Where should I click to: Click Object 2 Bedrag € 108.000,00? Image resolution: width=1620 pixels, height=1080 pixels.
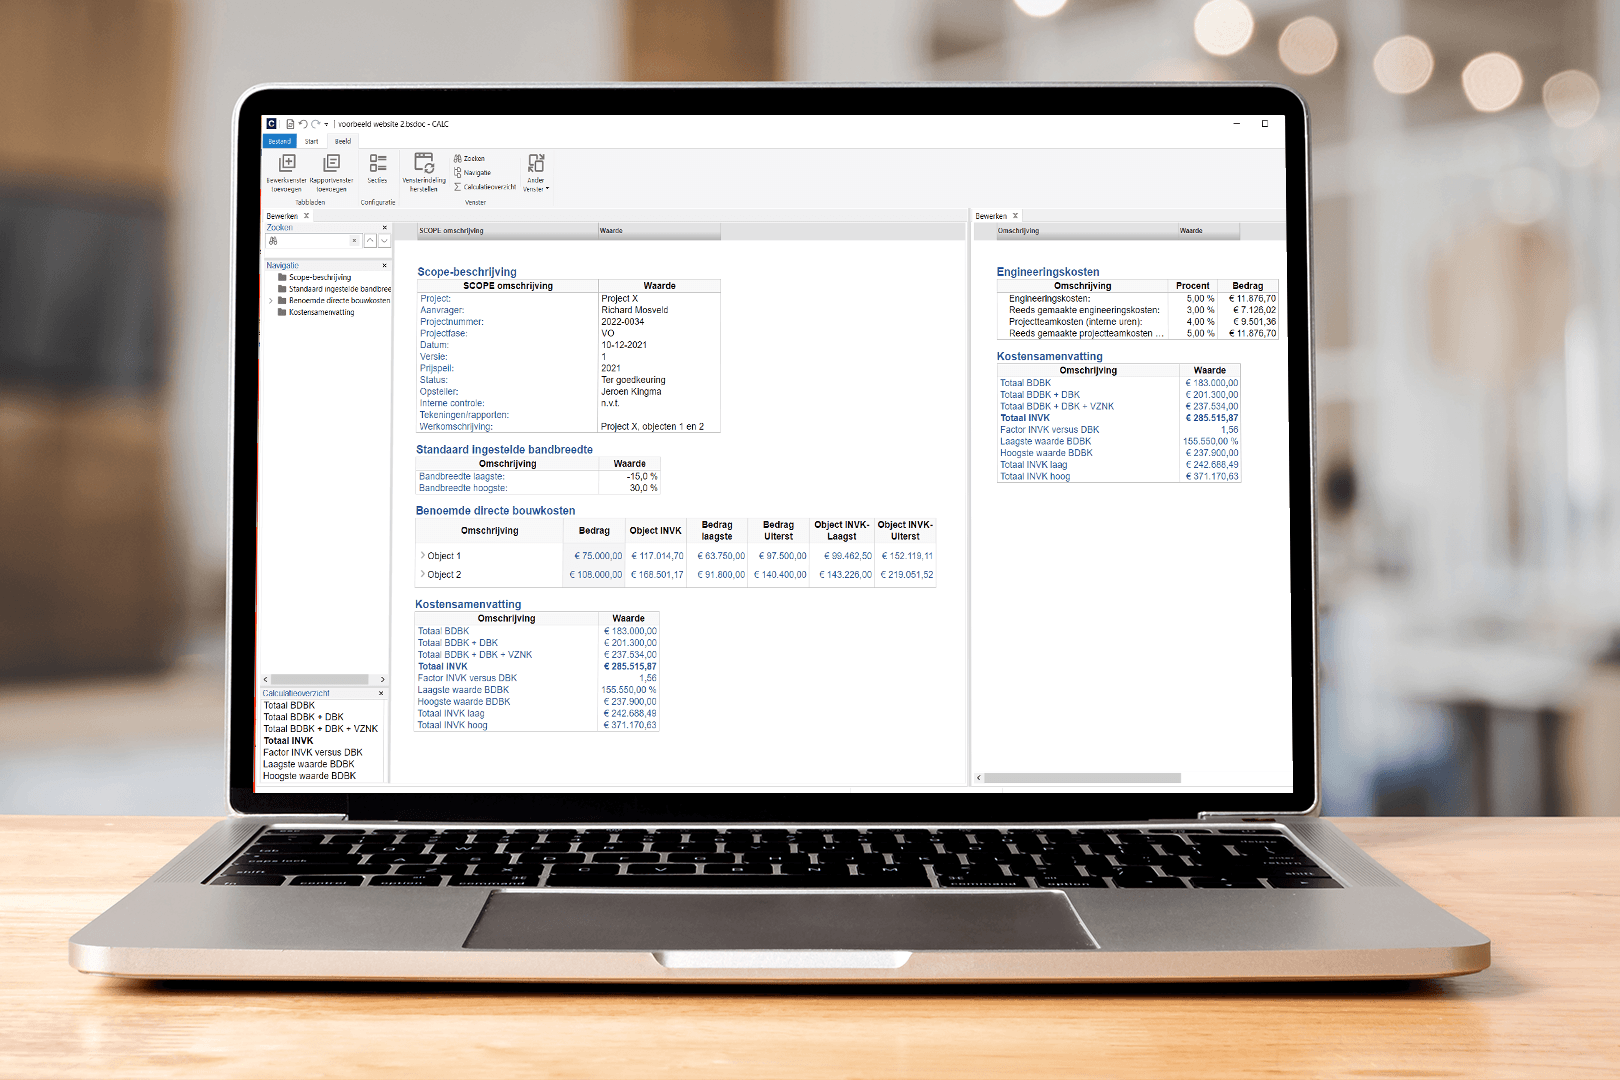point(596,575)
